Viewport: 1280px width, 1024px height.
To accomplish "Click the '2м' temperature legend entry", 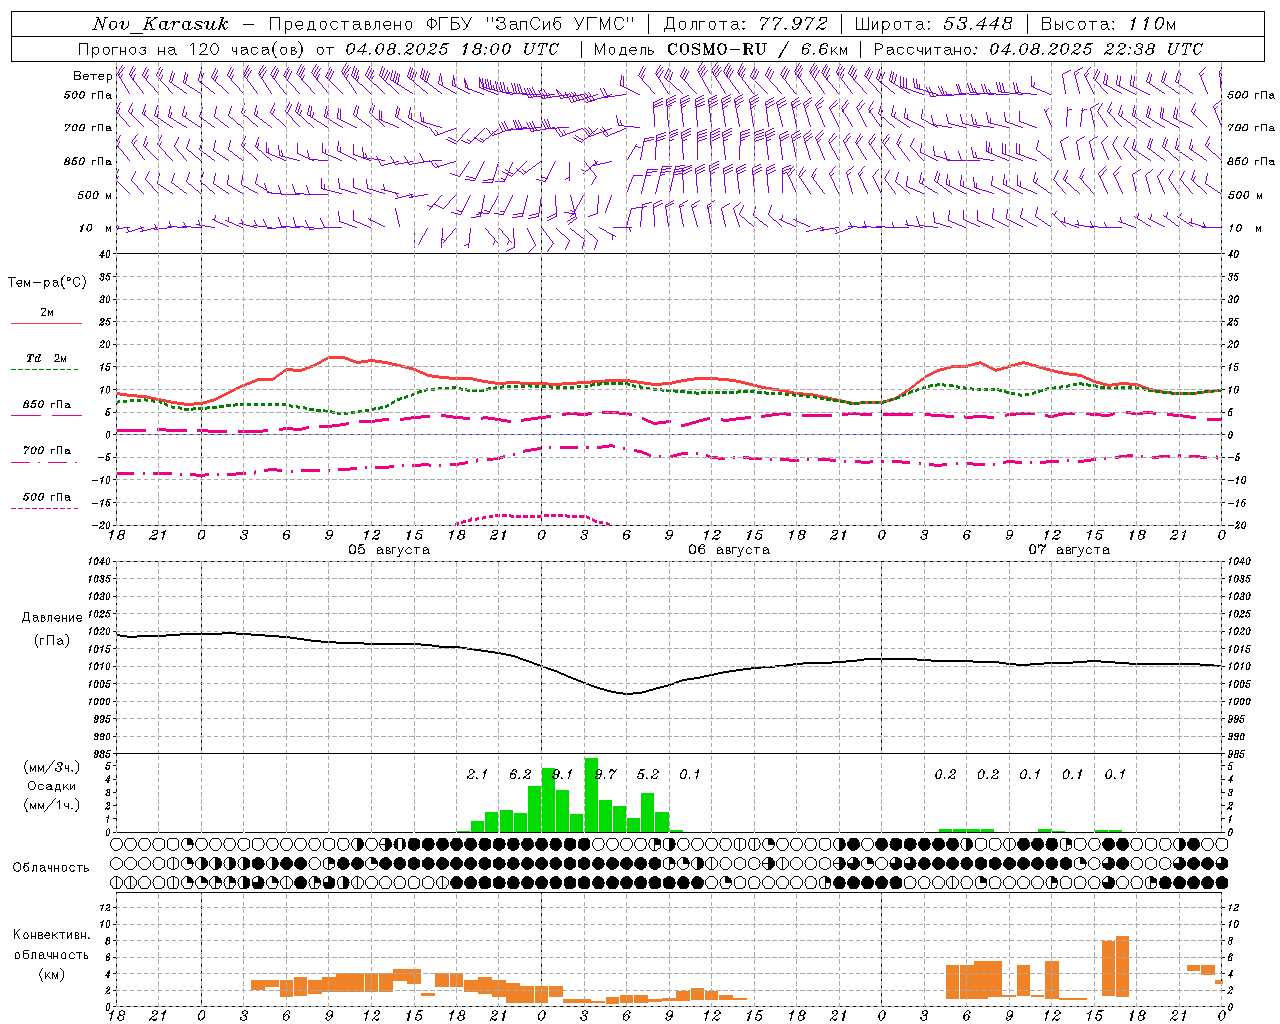I will (x=47, y=312).
